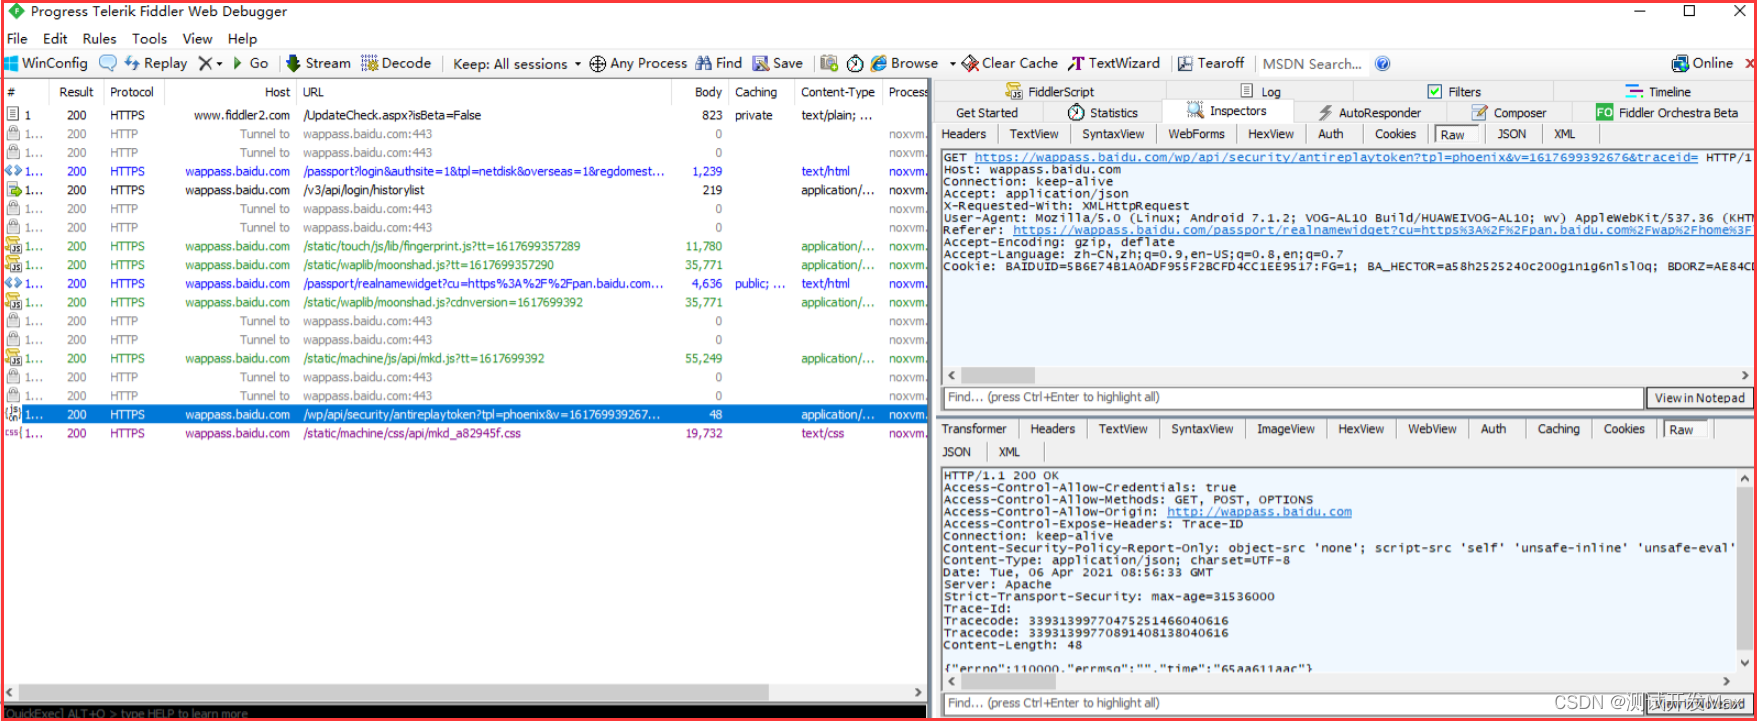Open the Composer tab
Image resolution: width=1757 pixels, height=721 pixels.
(1510, 113)
